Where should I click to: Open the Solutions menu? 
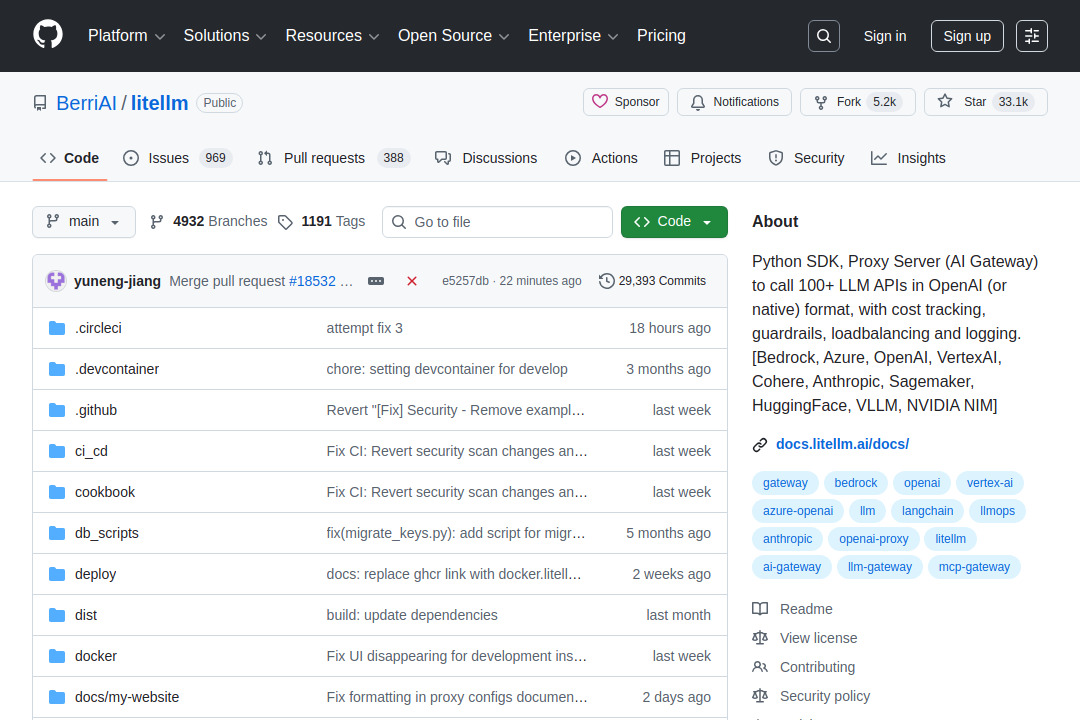click(224, 35)
